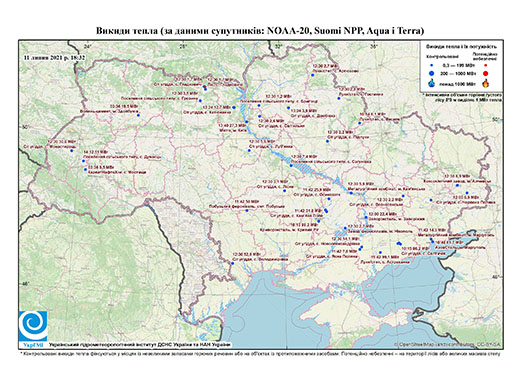The width and height of the screenshot is (520, 368).
Task: Click the map title about heat emissions
Action: click(260, 31)
